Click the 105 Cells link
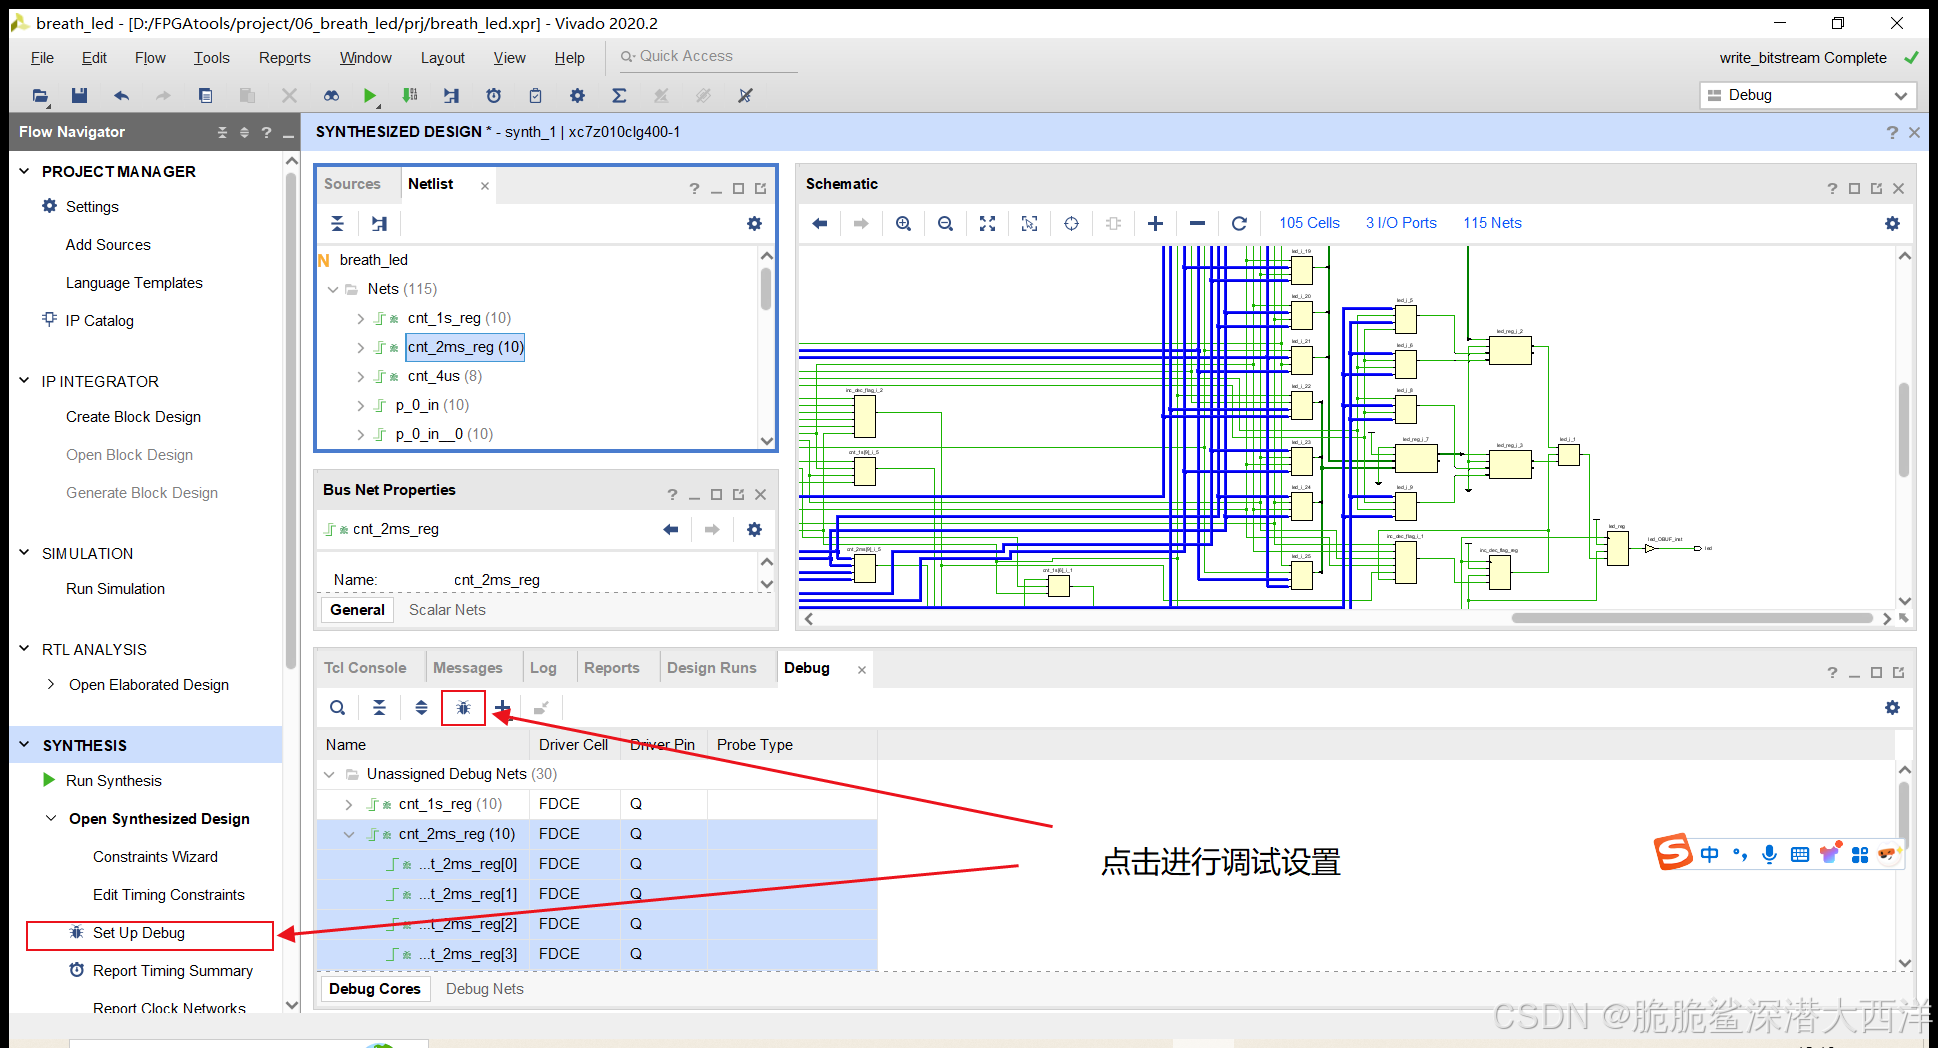1938x1048 pixels. (x=1309, y=223)
